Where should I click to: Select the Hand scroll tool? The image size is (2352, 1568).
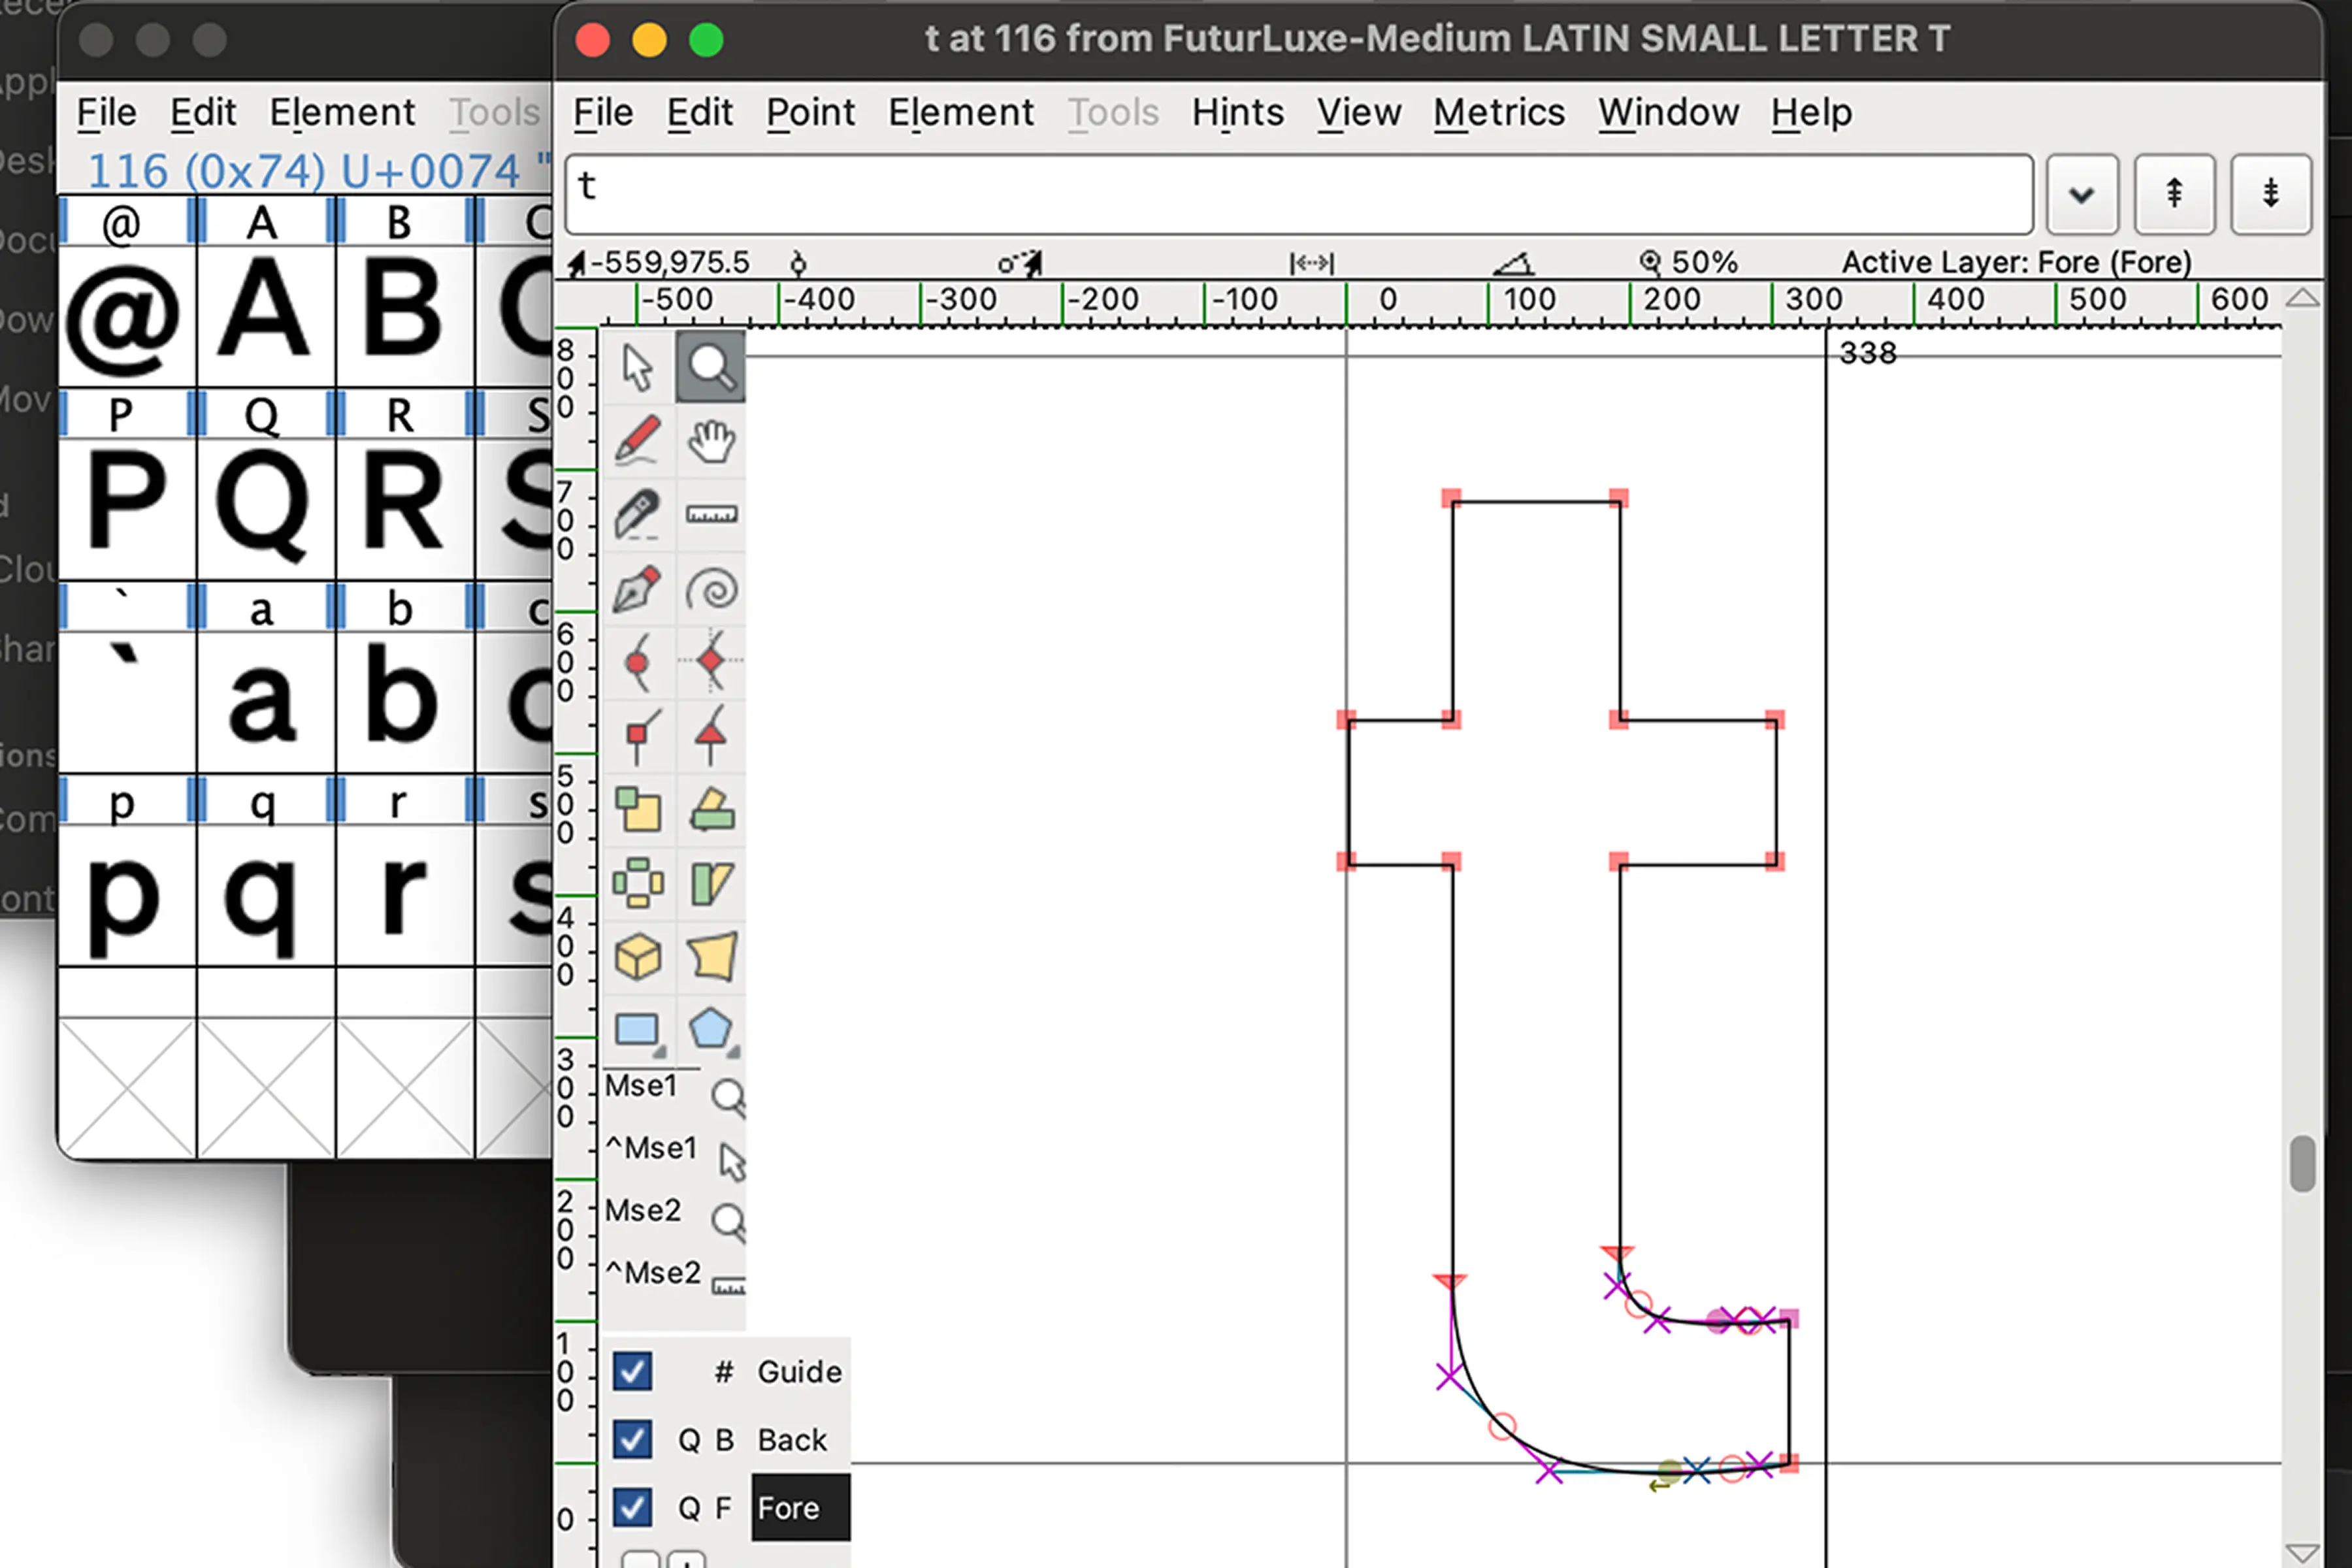point(711,441)
